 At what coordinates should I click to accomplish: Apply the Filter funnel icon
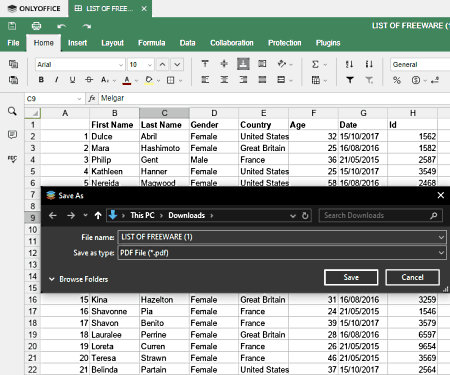350,80
